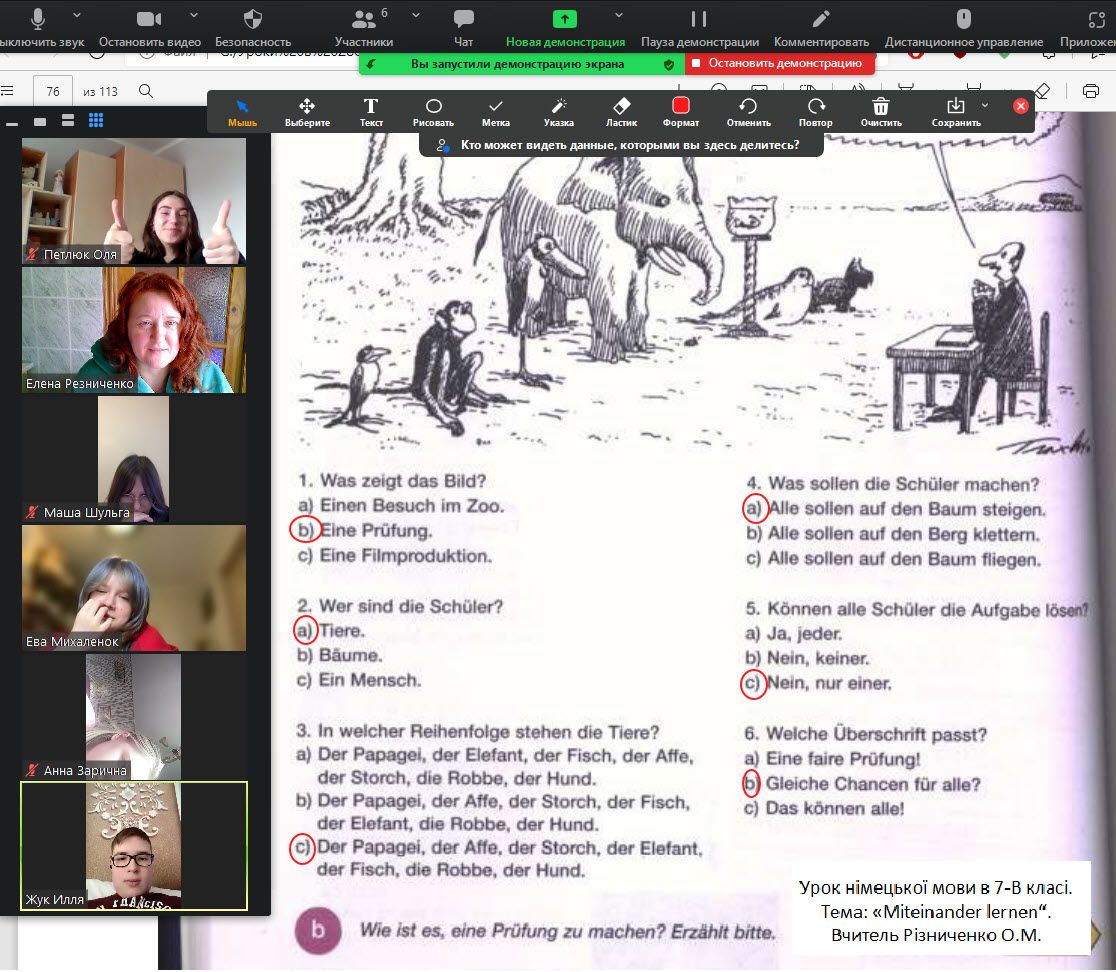Select the Ластик eraser tool

(x=621, y=110)
